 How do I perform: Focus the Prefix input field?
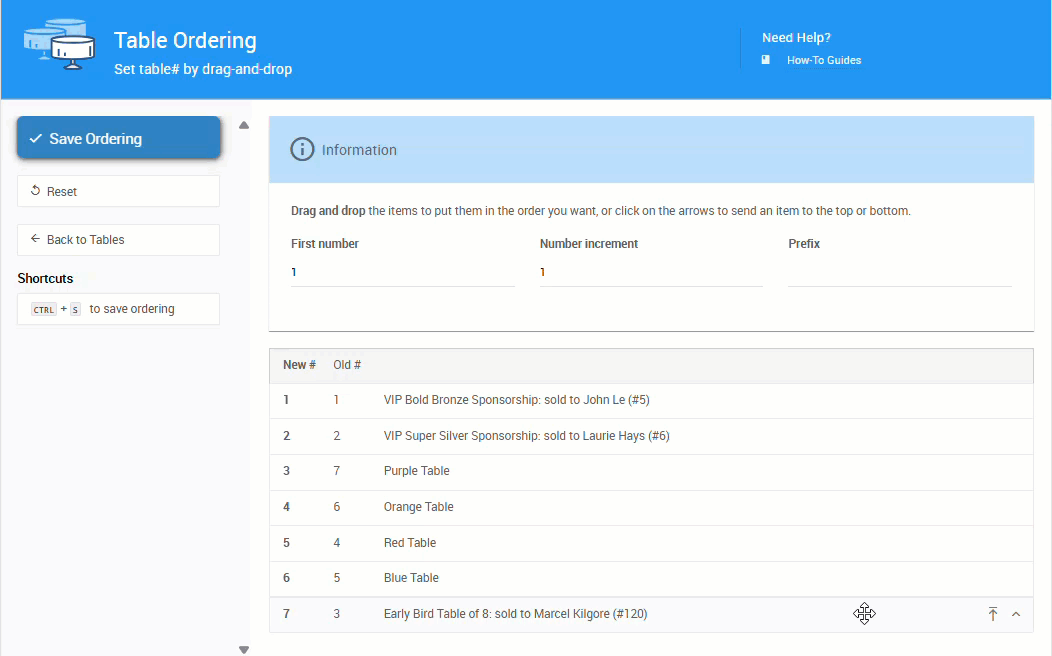tap(899, 272)
